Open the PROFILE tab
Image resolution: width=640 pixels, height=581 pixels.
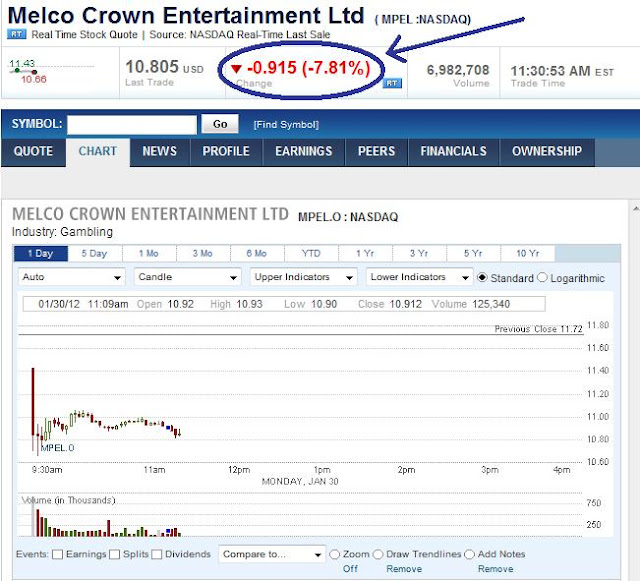tap(226, 151)
